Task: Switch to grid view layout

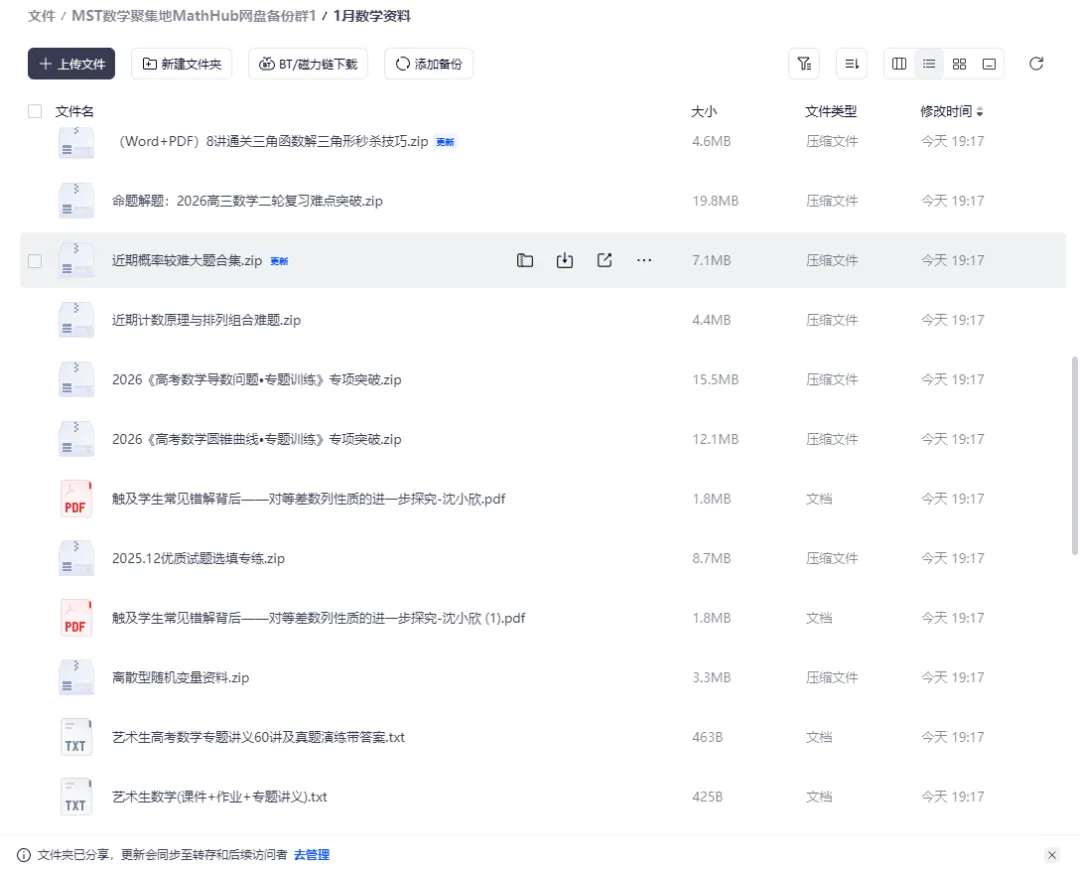Action: point(958,63)
